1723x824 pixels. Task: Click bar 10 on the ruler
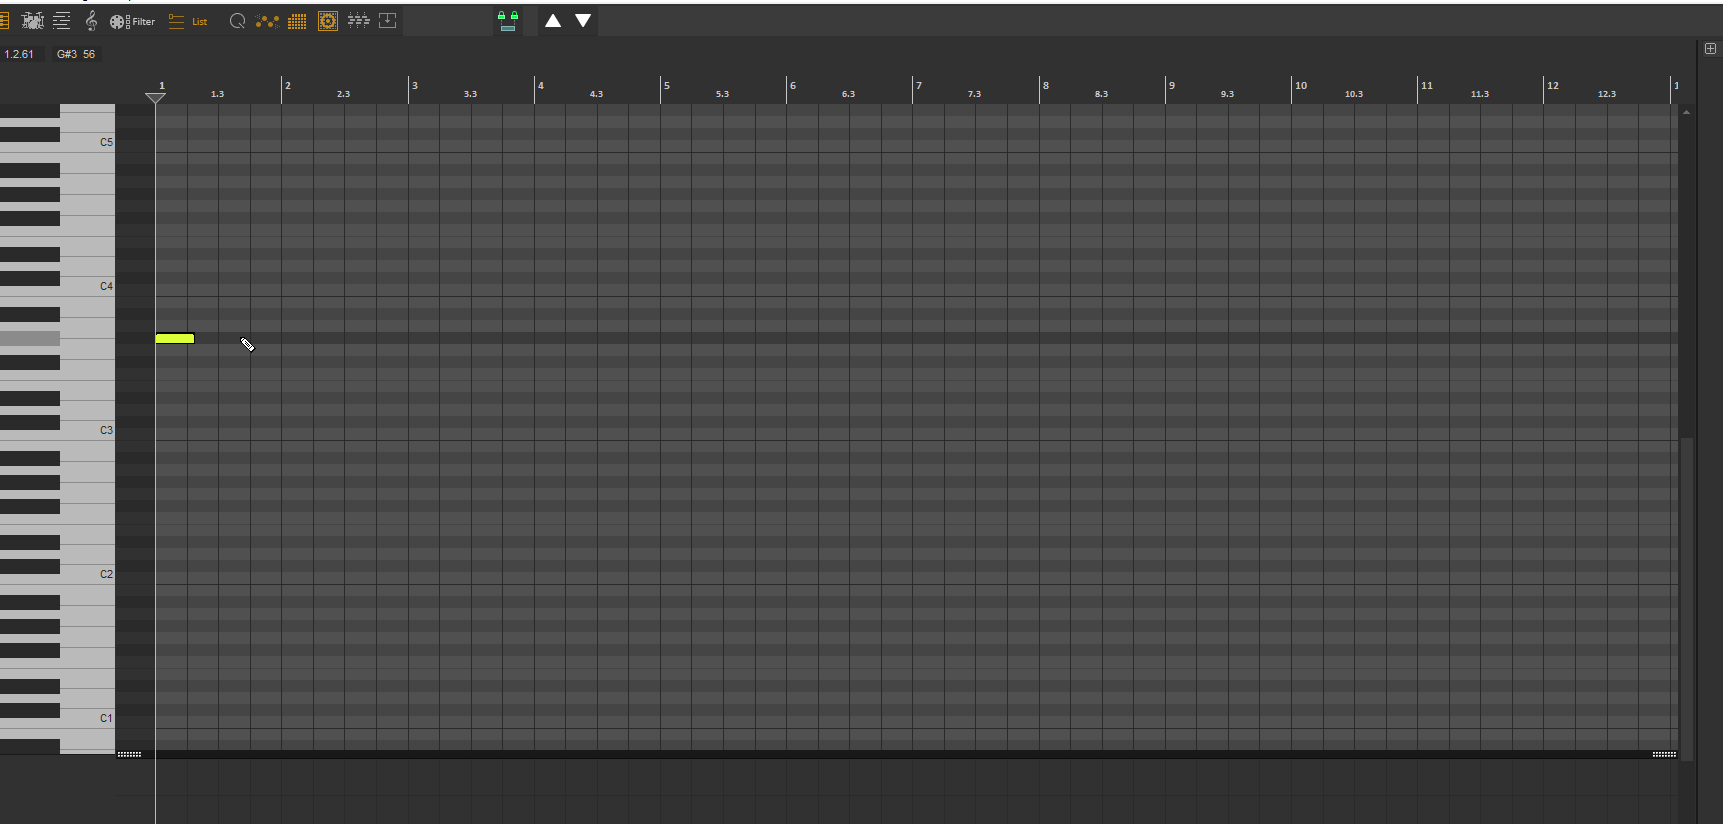1300,86
